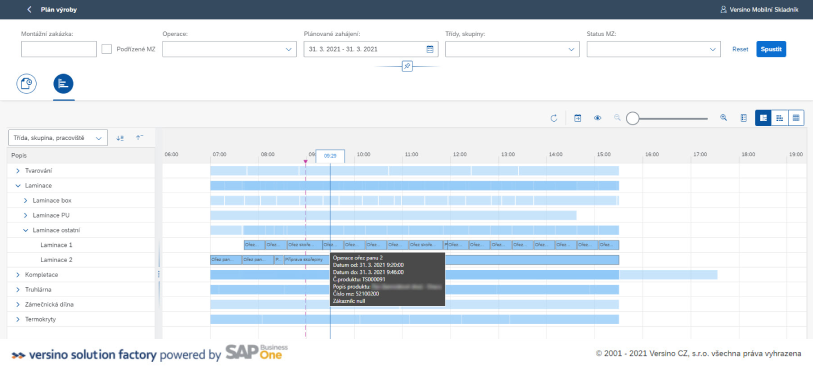Reset the filters with the Reset link

click(740, 49)
